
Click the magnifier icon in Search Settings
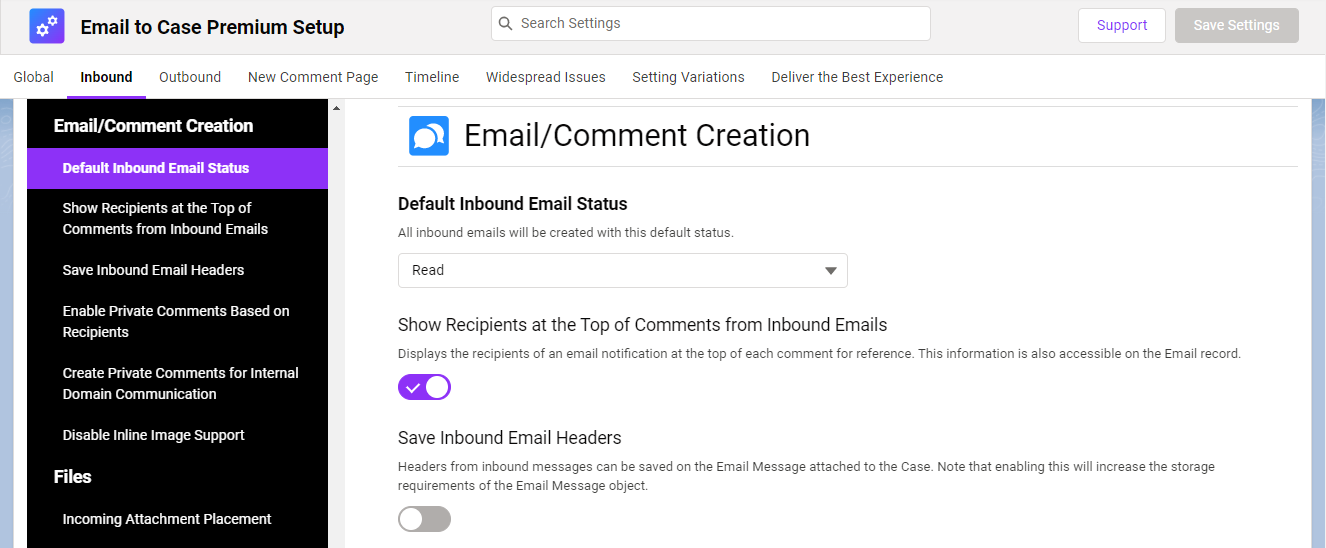pyautogui.click(x=506, y=23)
